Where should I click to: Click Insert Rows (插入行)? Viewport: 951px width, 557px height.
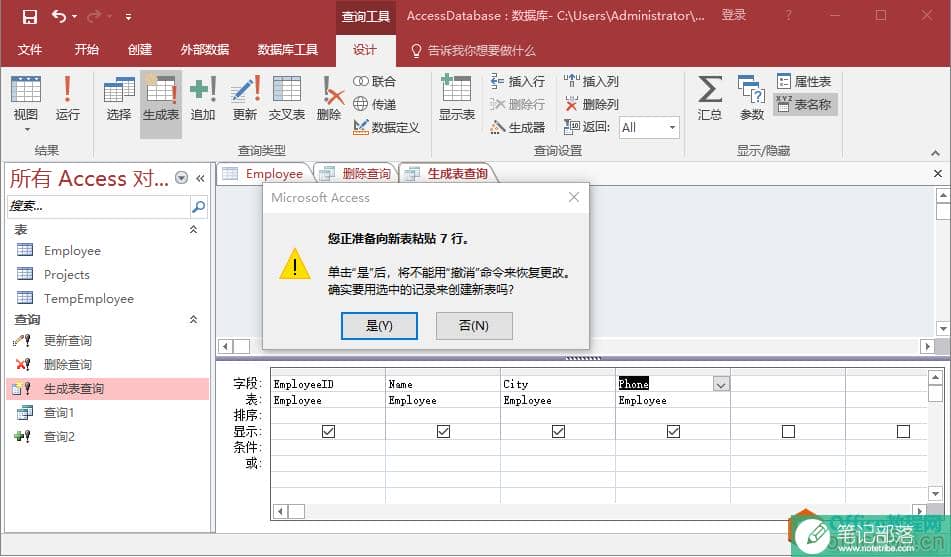(517, 81)
